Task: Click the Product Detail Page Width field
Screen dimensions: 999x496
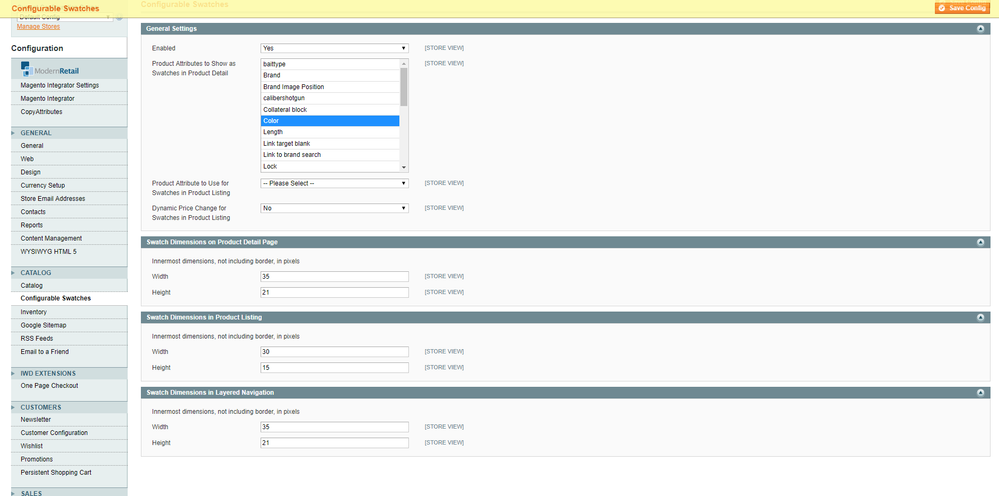Action: (334, 276)
